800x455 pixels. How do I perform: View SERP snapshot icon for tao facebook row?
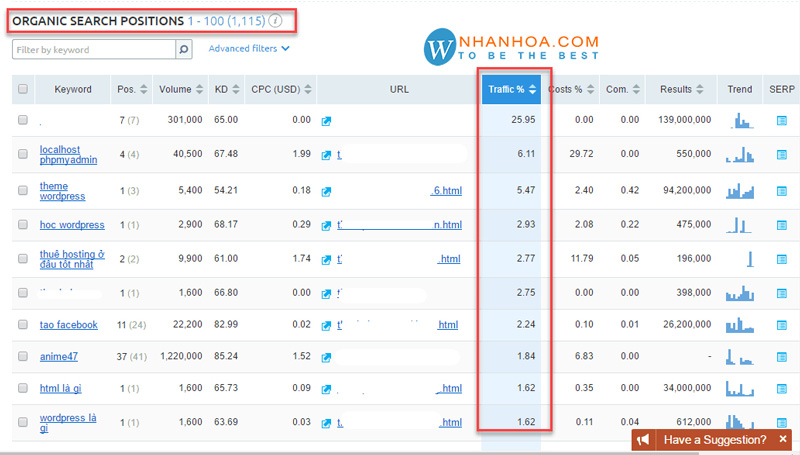click(781, 325)
